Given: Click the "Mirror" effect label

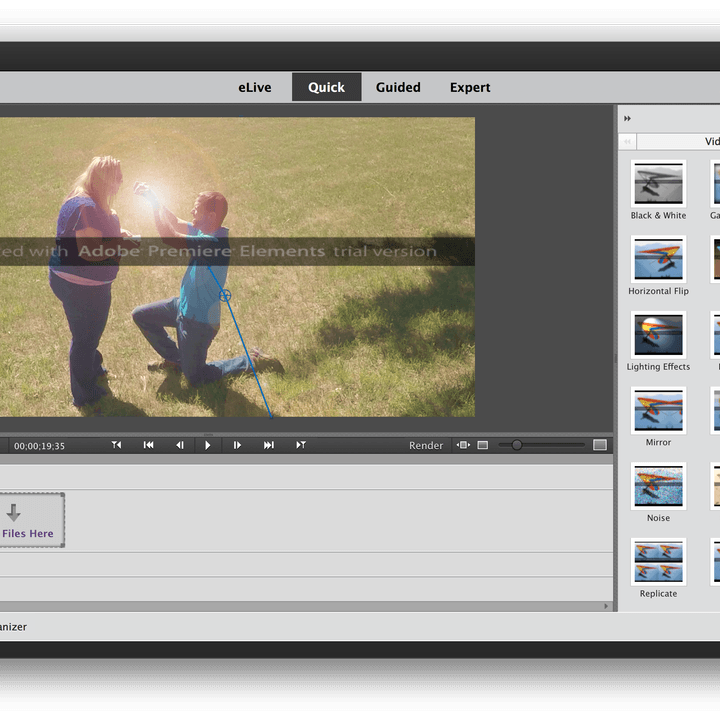Looking at the screenshot, I should click(658, 442).
